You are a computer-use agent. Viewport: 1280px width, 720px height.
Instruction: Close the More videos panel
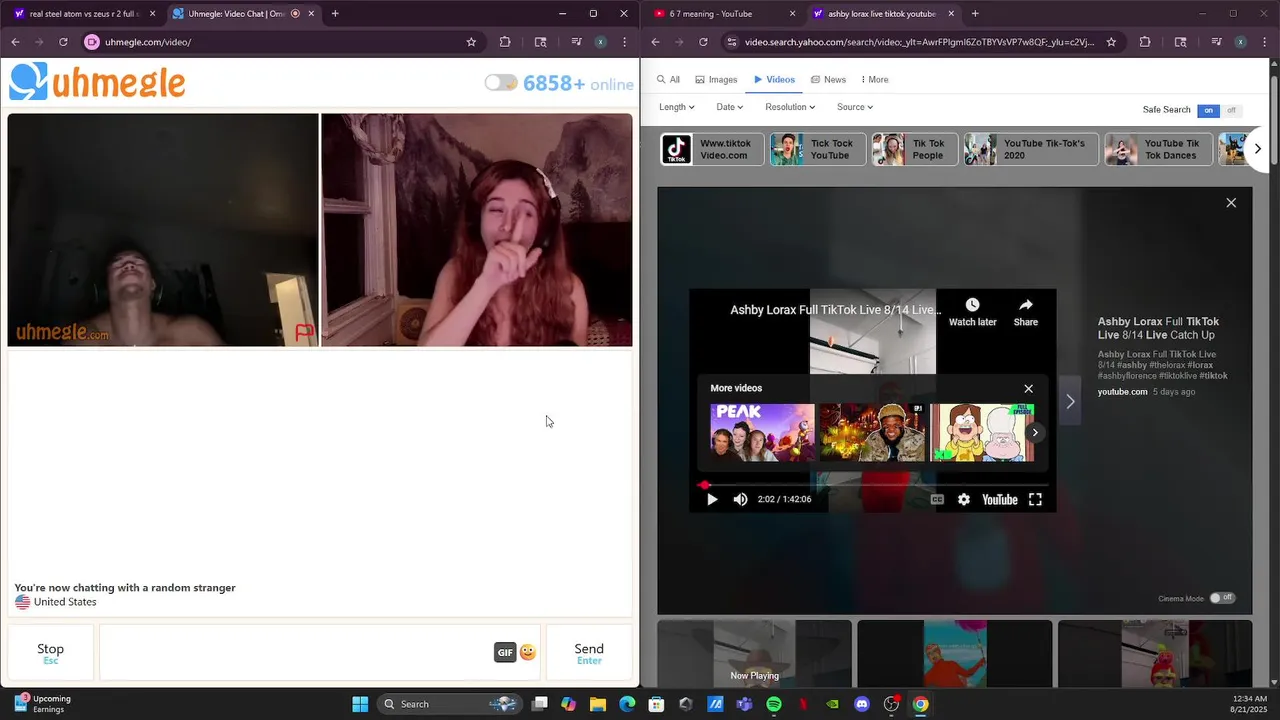1028,389
